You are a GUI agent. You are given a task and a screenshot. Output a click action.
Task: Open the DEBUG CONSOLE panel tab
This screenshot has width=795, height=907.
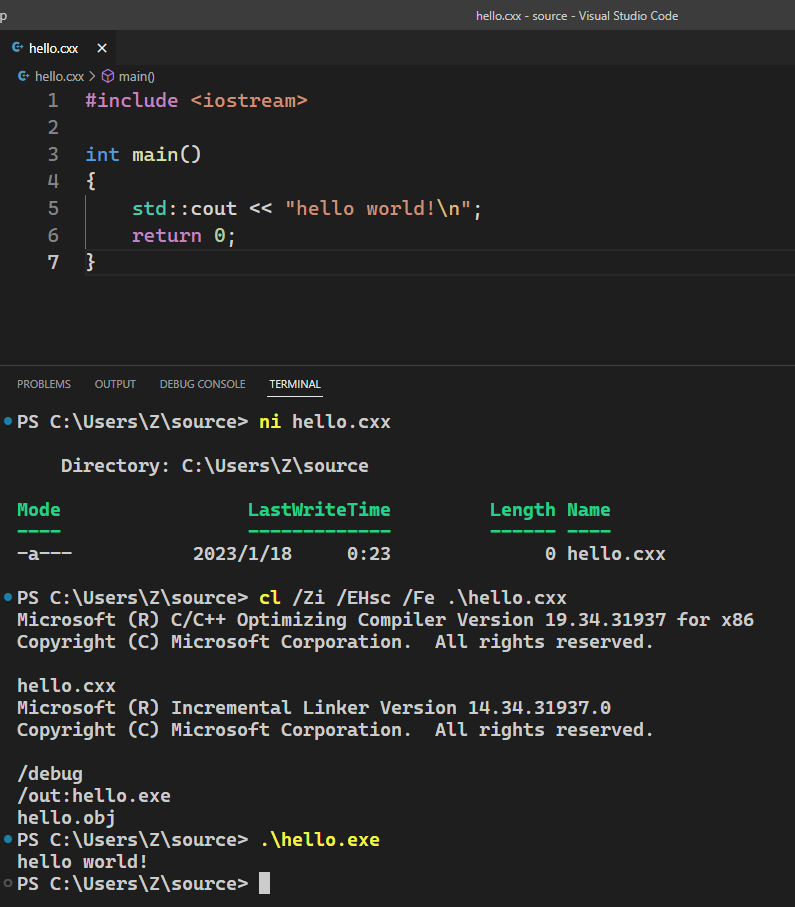click(x=202, y=384)
